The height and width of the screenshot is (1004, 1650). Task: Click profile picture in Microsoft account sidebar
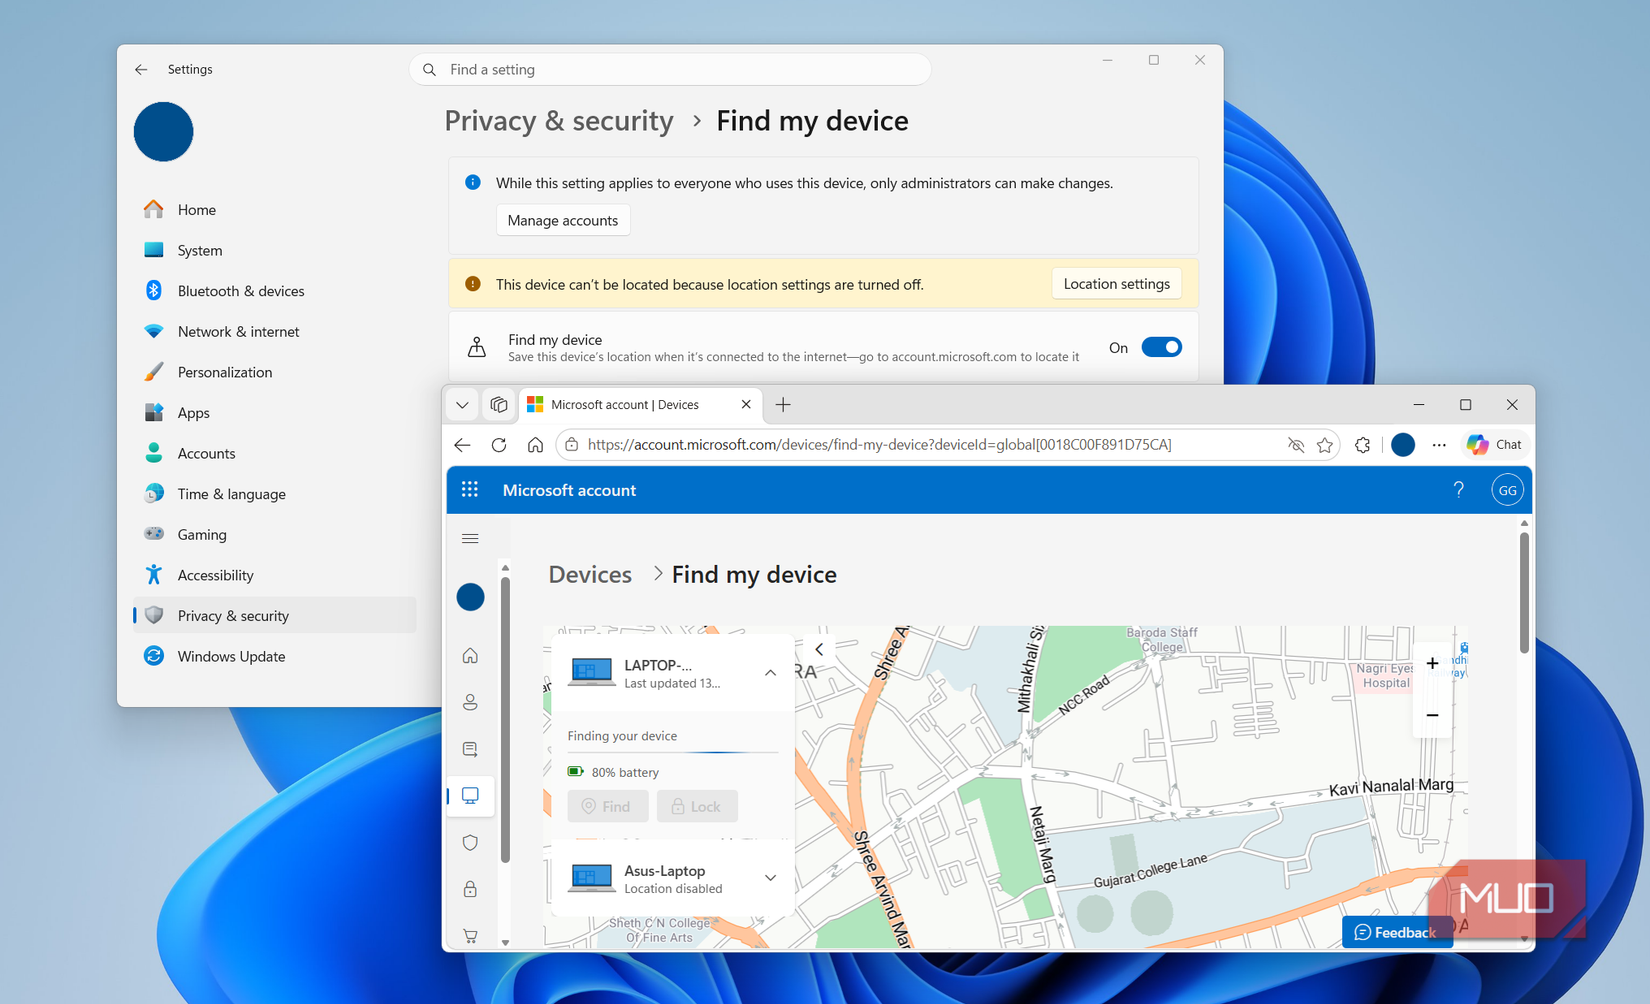[471, 597]
